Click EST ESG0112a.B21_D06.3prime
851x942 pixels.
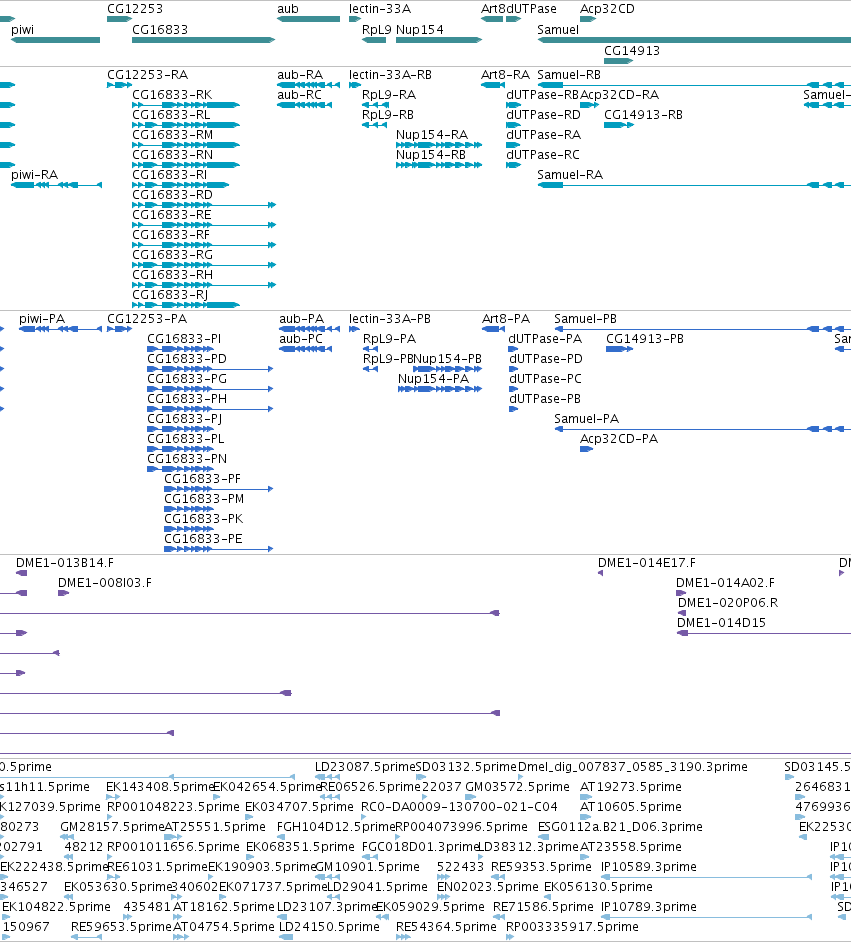620,827
